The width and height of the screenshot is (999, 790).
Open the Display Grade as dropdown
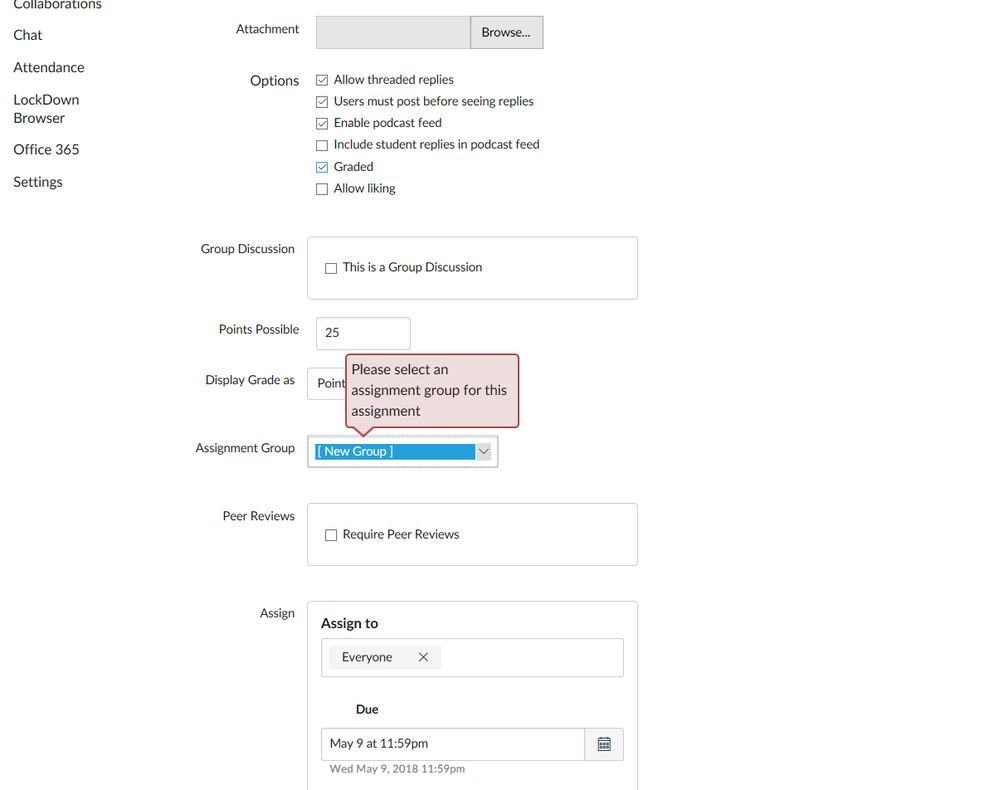tap(326, 384)
